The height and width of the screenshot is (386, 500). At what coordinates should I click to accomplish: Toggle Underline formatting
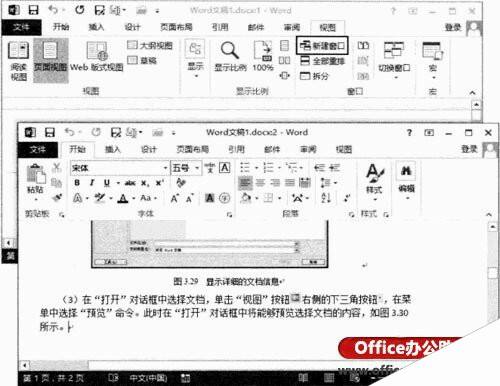[x=107, y=183]
